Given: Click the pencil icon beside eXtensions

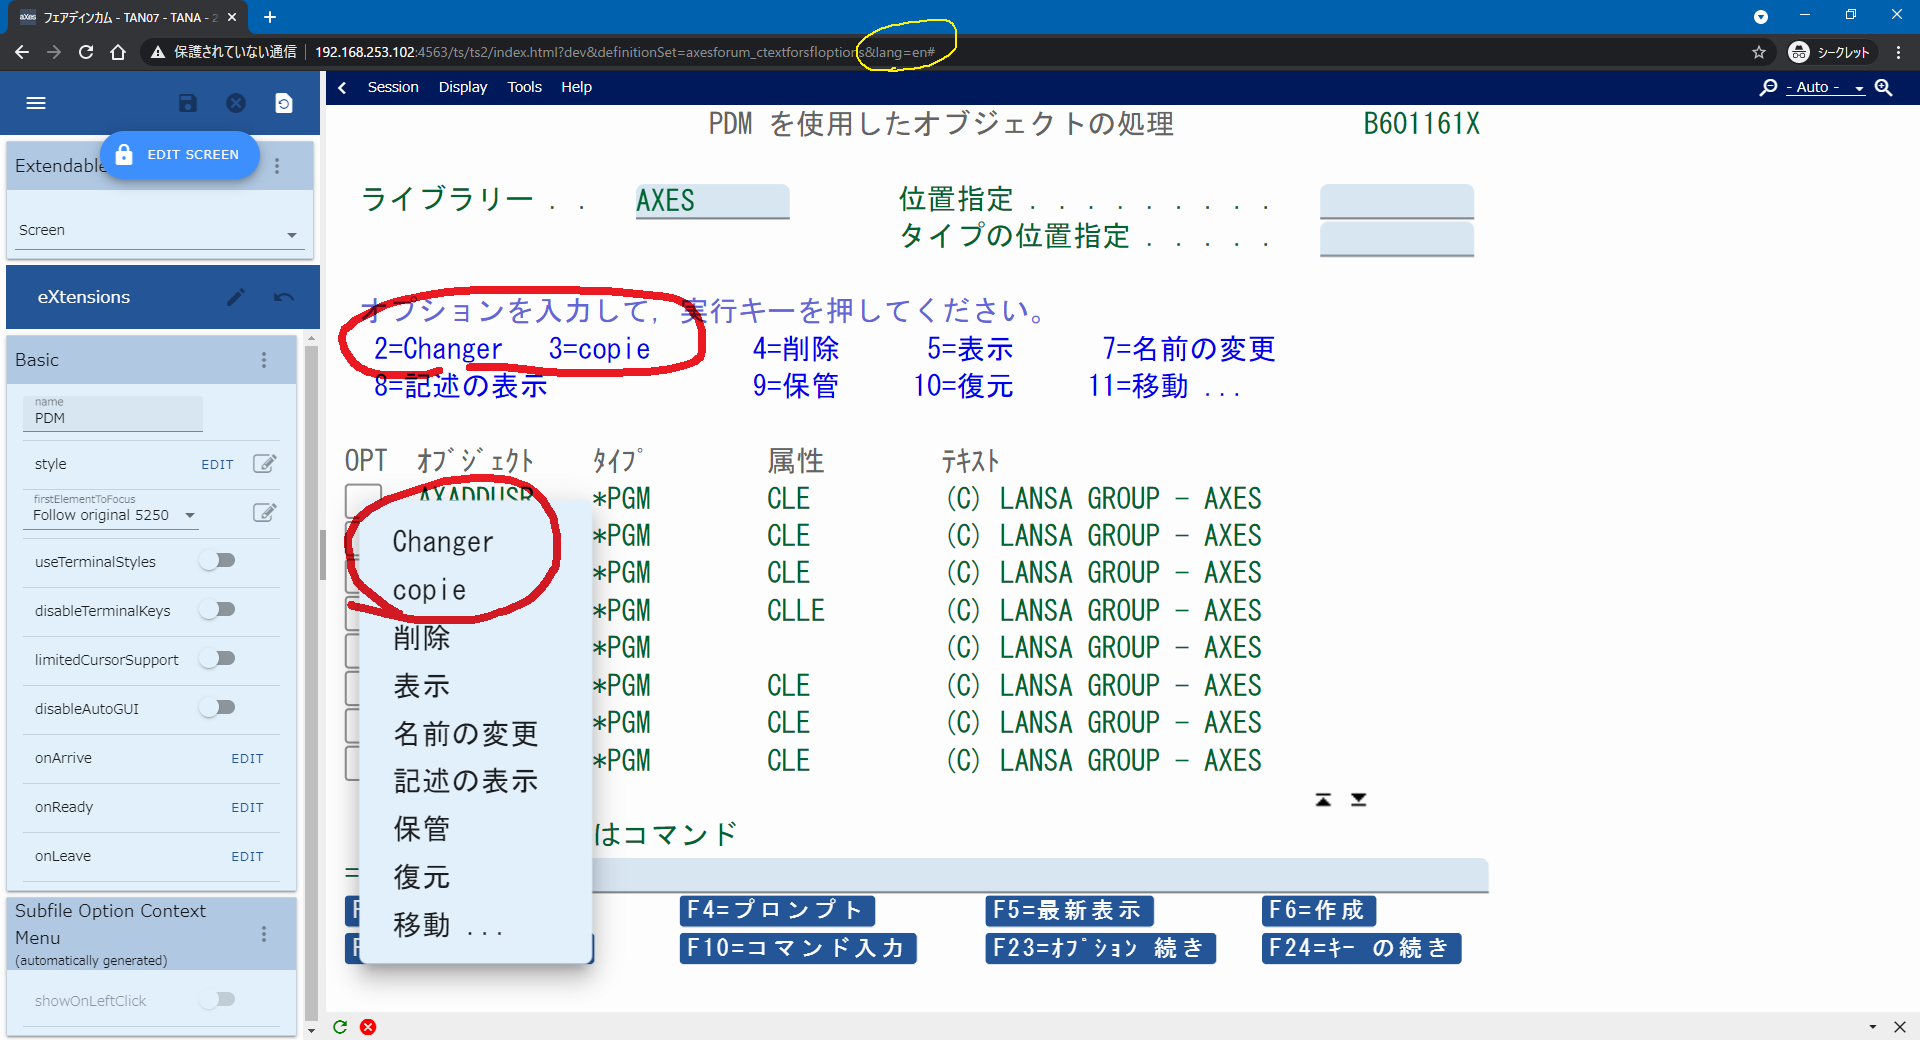Looking at the screenshot, I should (236, 297).
